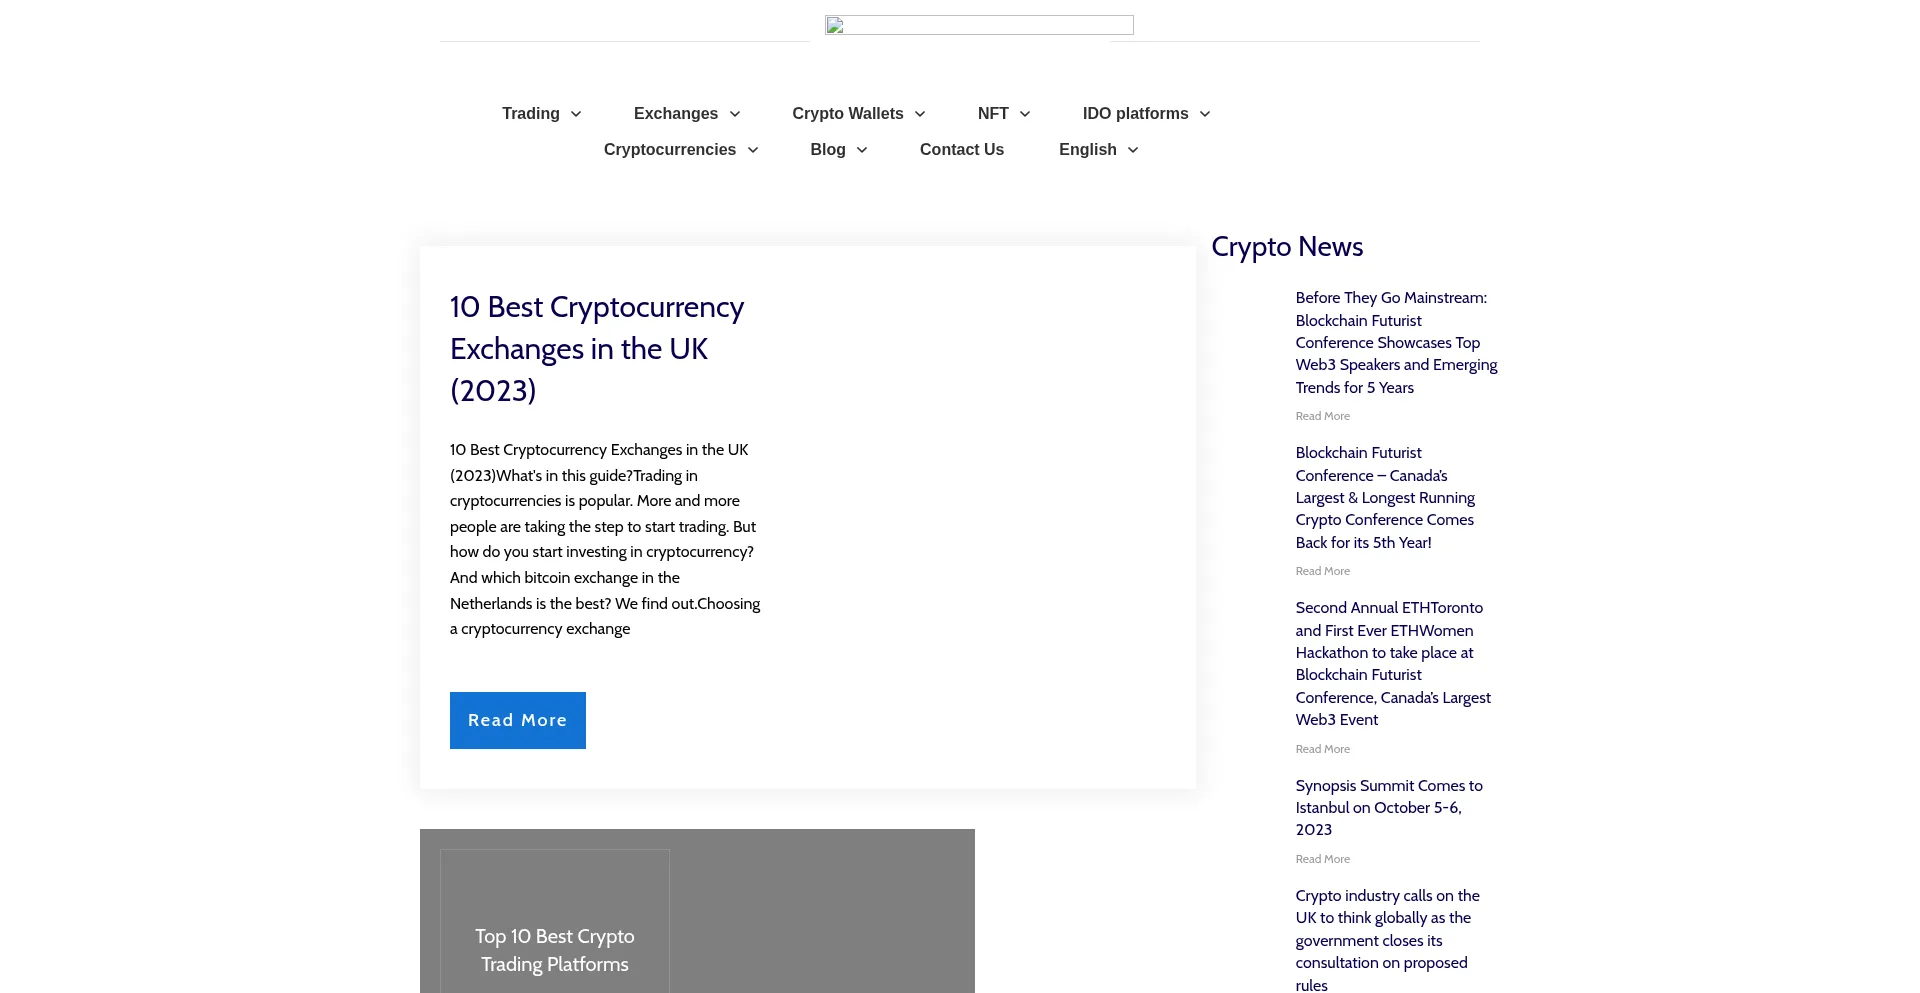Open the English language selector chevron
Screen dimensions: 1920x993
[x=1133, y=150]
